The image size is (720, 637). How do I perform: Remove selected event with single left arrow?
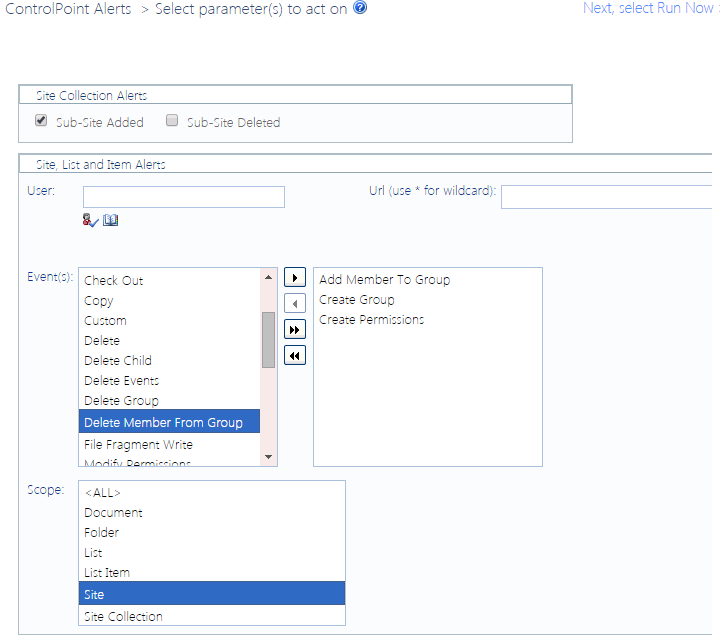coord(295,304)
